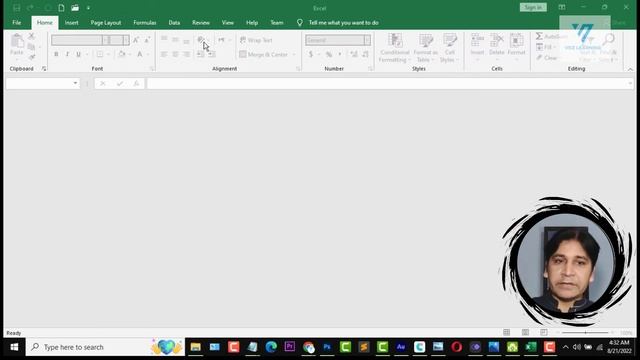The height and width of the screenshot is (360, 640).
Task: Open the font size dropdown
Action: [x=126, y=40]
